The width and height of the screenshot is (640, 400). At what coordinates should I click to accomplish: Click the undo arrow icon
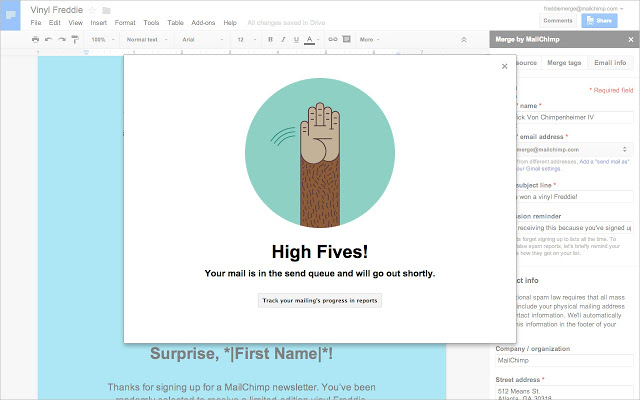49,40
